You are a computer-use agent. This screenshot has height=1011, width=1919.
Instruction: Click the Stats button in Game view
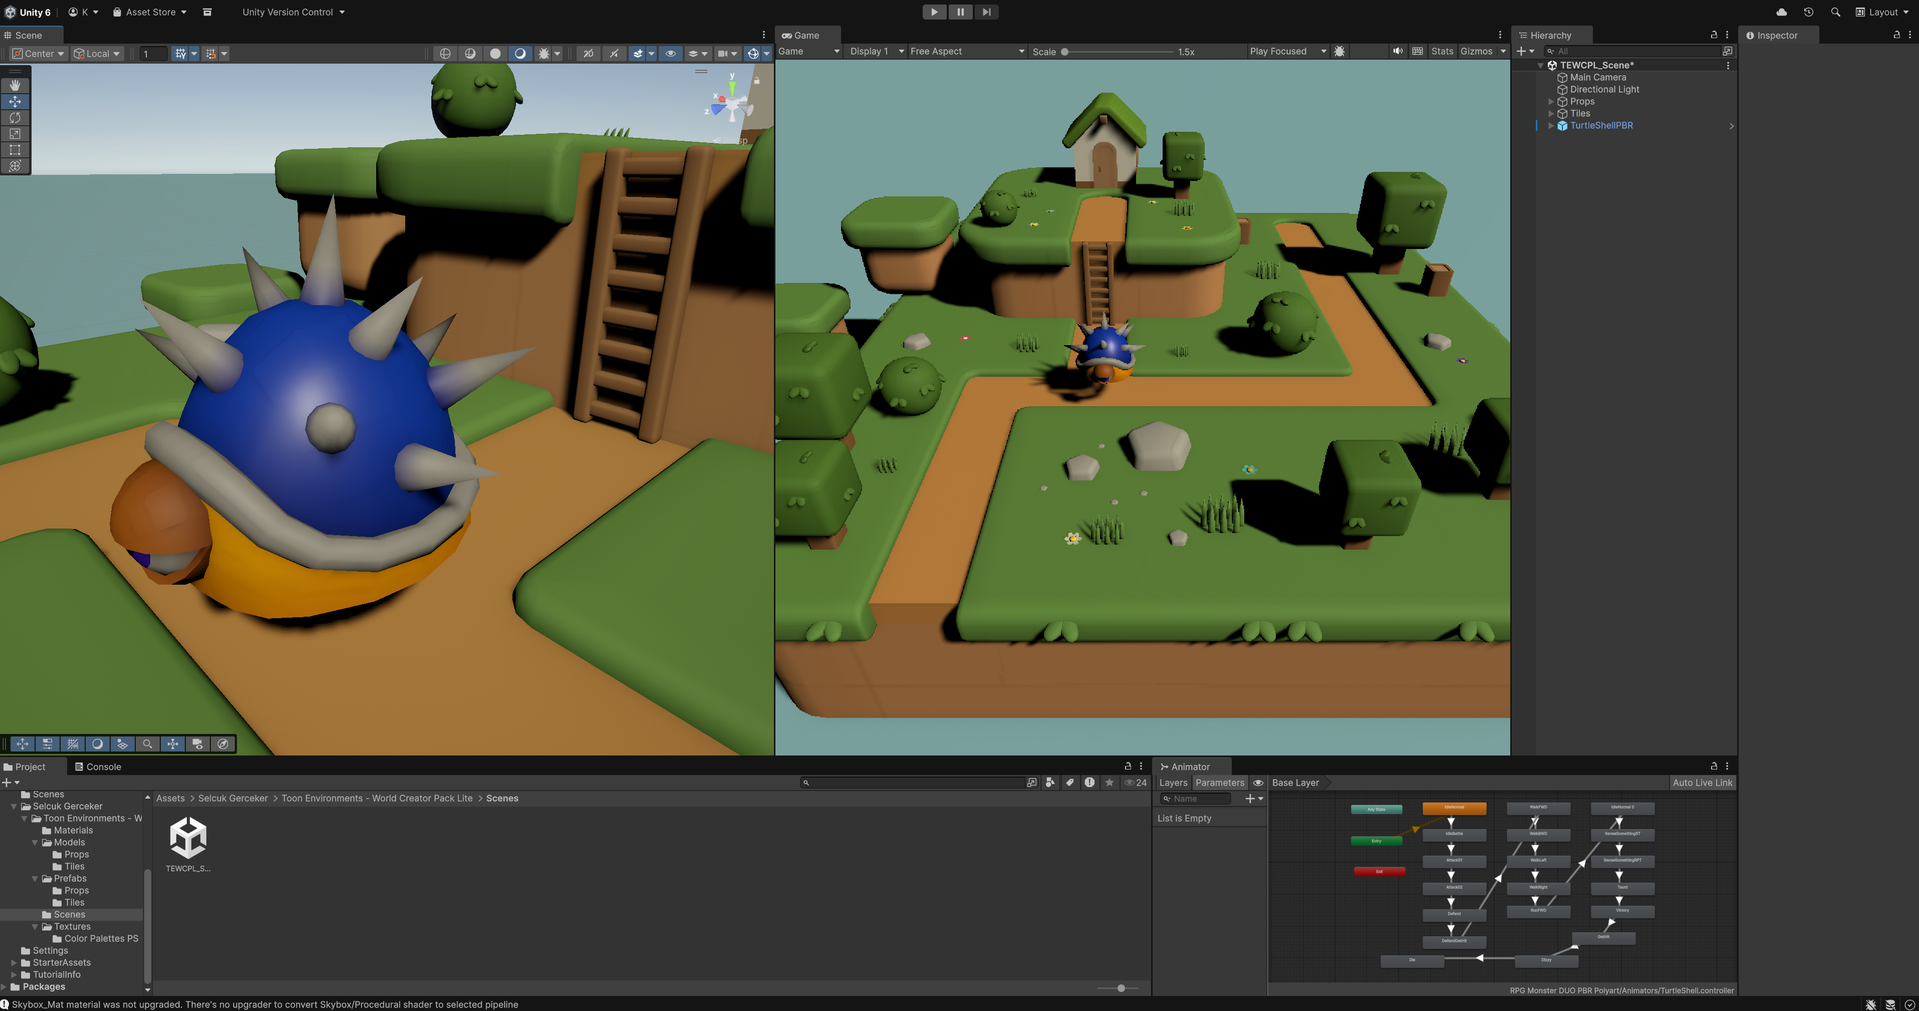(1441, 51)
